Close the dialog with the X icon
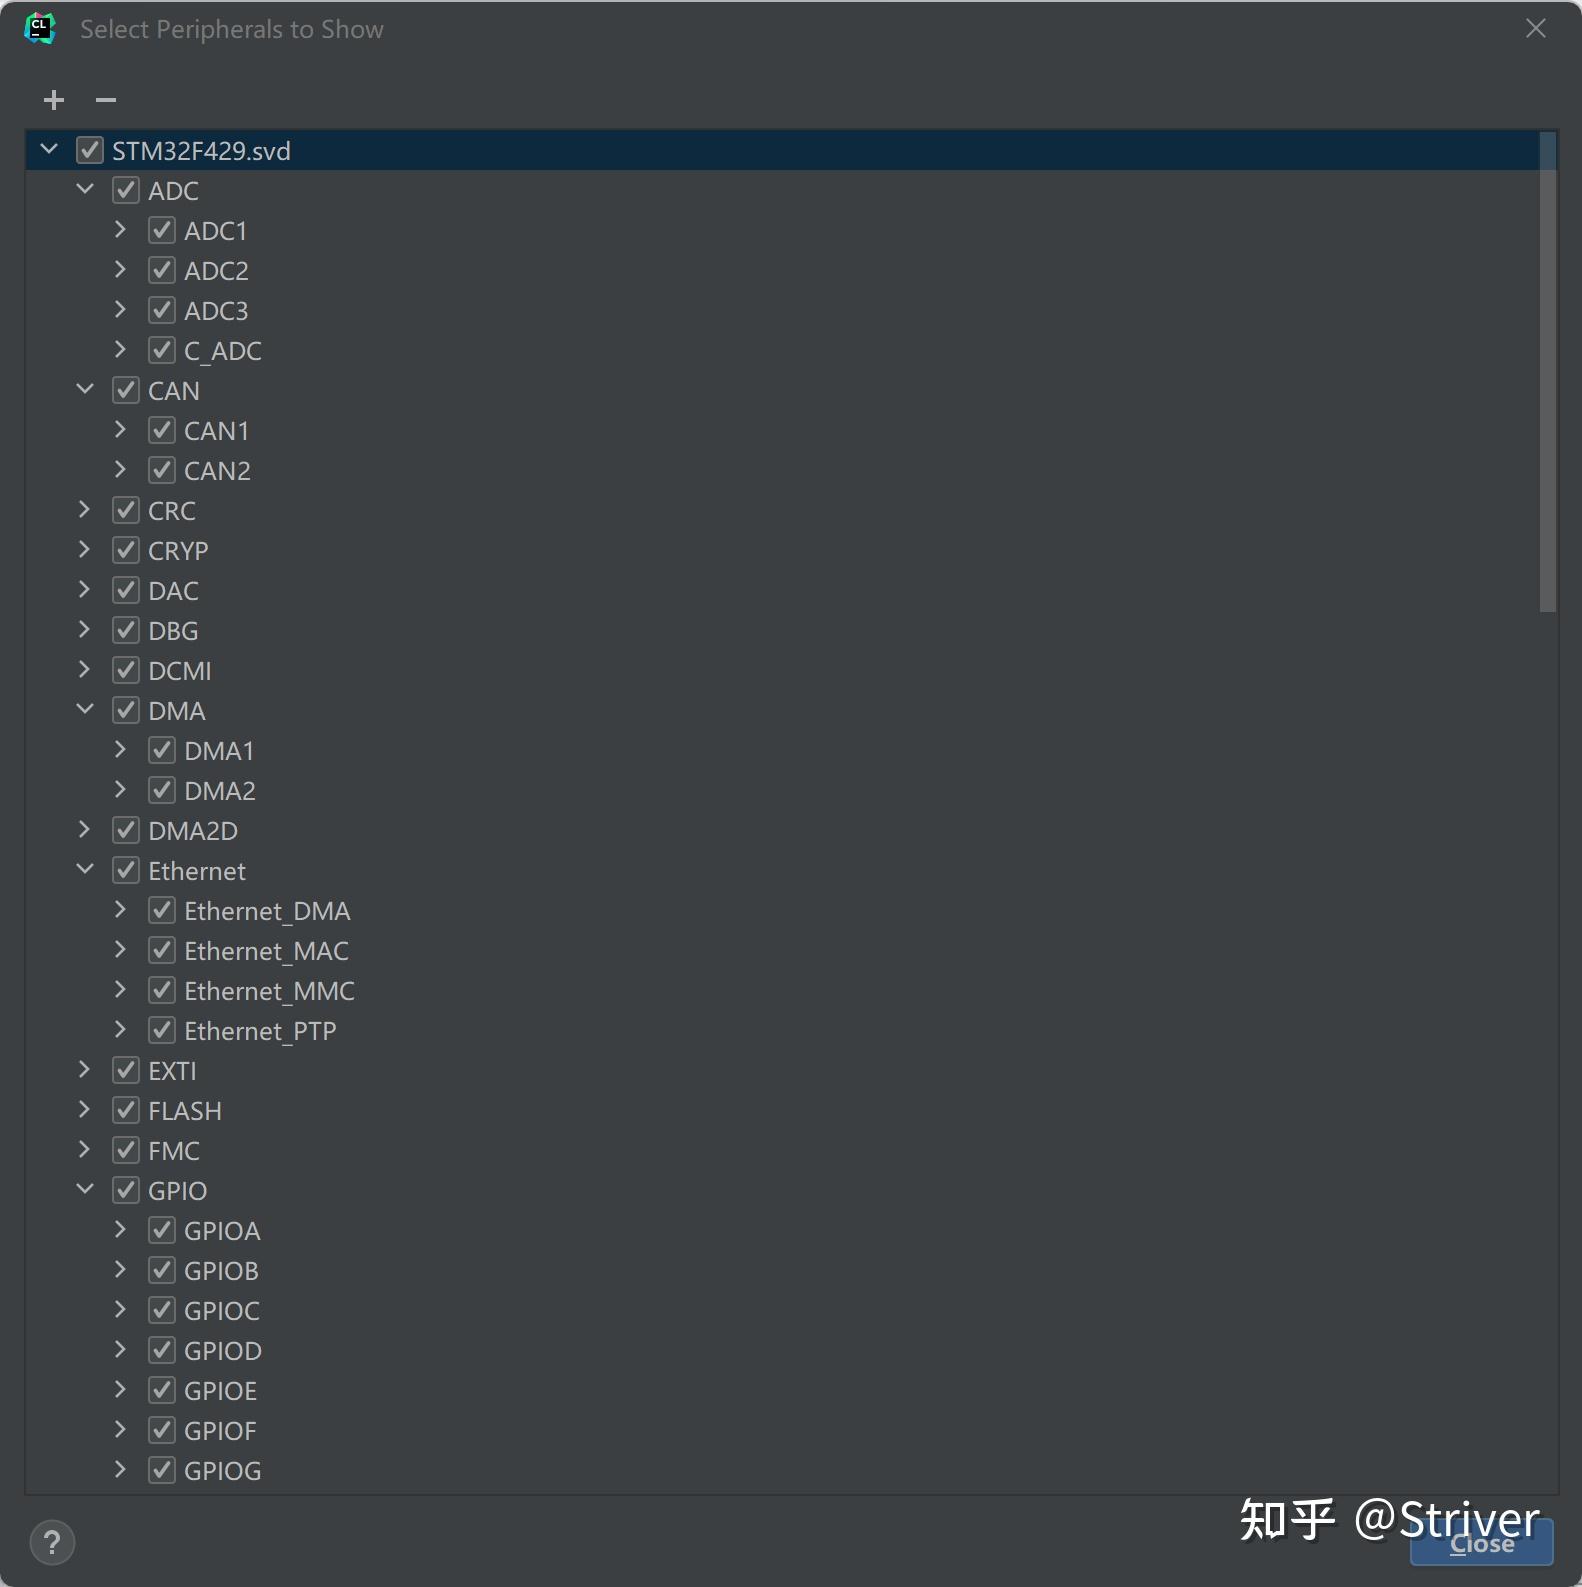Image resolution: width=1582 pixels, height=1587 pixels. tap(1536, 28)
